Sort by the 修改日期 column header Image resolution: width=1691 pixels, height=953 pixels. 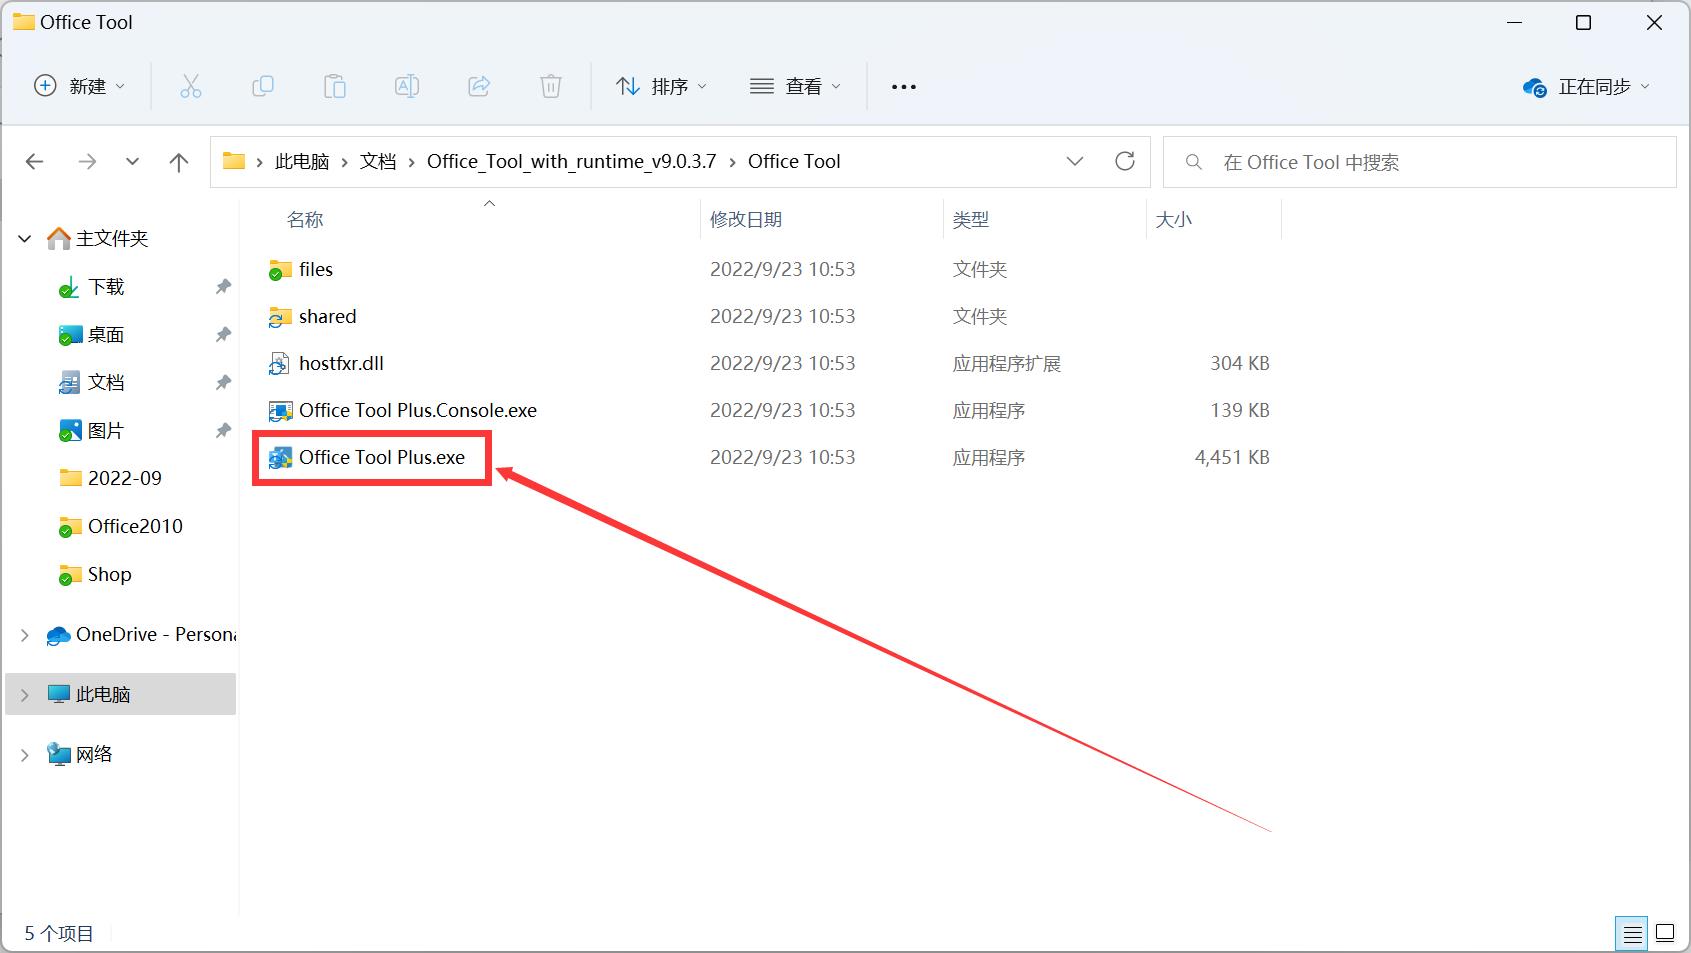click(x=746, y=220)
